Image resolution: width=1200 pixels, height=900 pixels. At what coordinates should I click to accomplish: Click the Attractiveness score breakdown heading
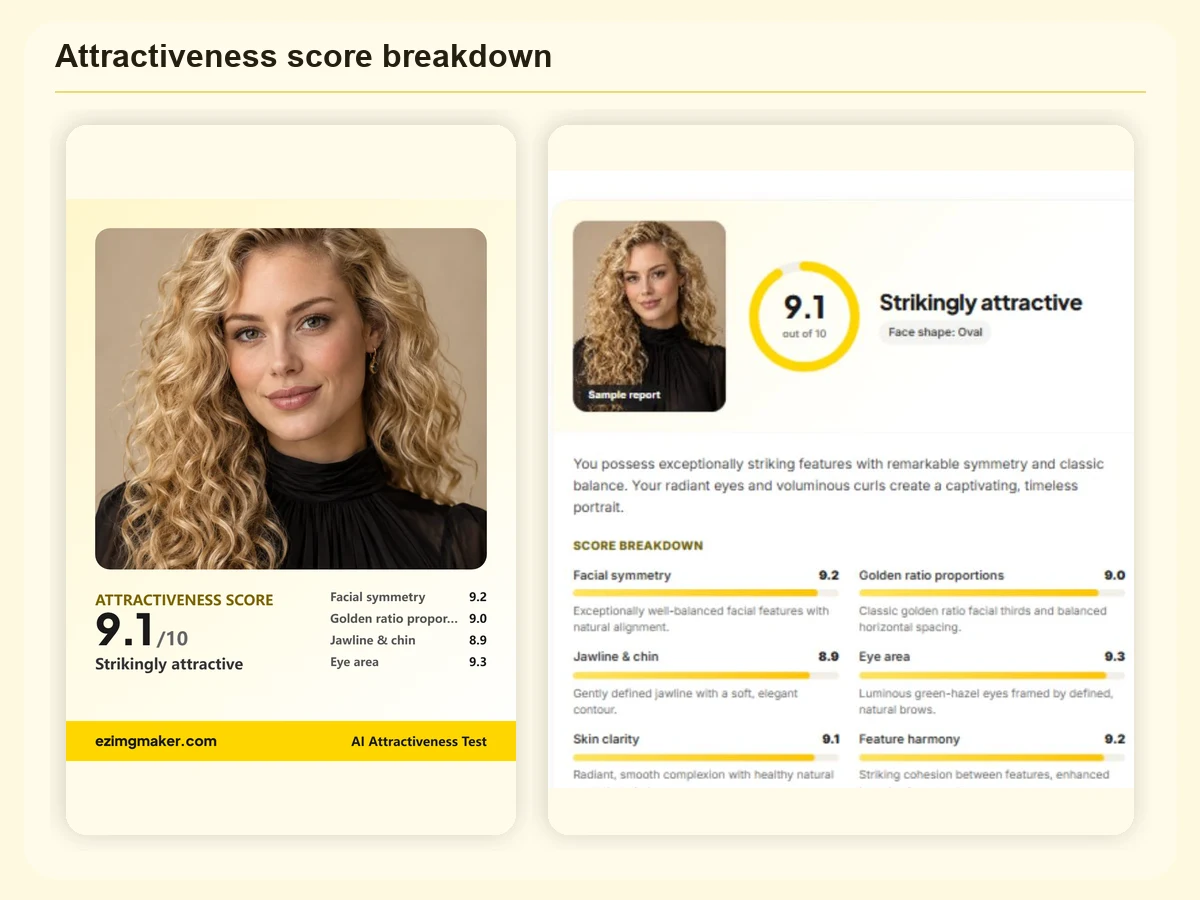coord(303,56)
